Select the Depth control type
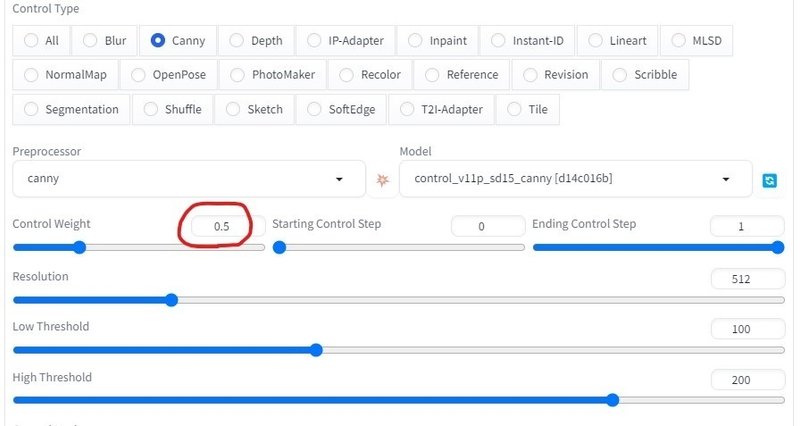The height and width of the screenshot is (426, 800). click(x=256, y=41)
